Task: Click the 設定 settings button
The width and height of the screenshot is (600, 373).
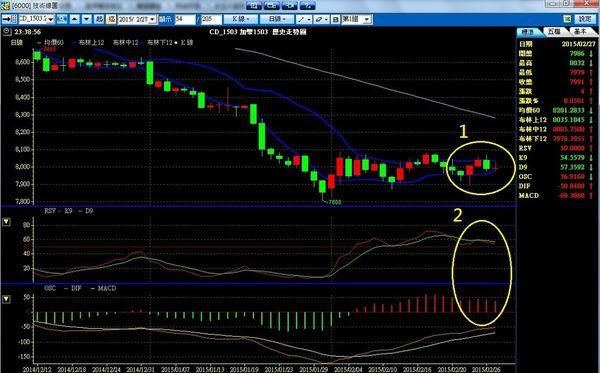Action: point(585,19)
